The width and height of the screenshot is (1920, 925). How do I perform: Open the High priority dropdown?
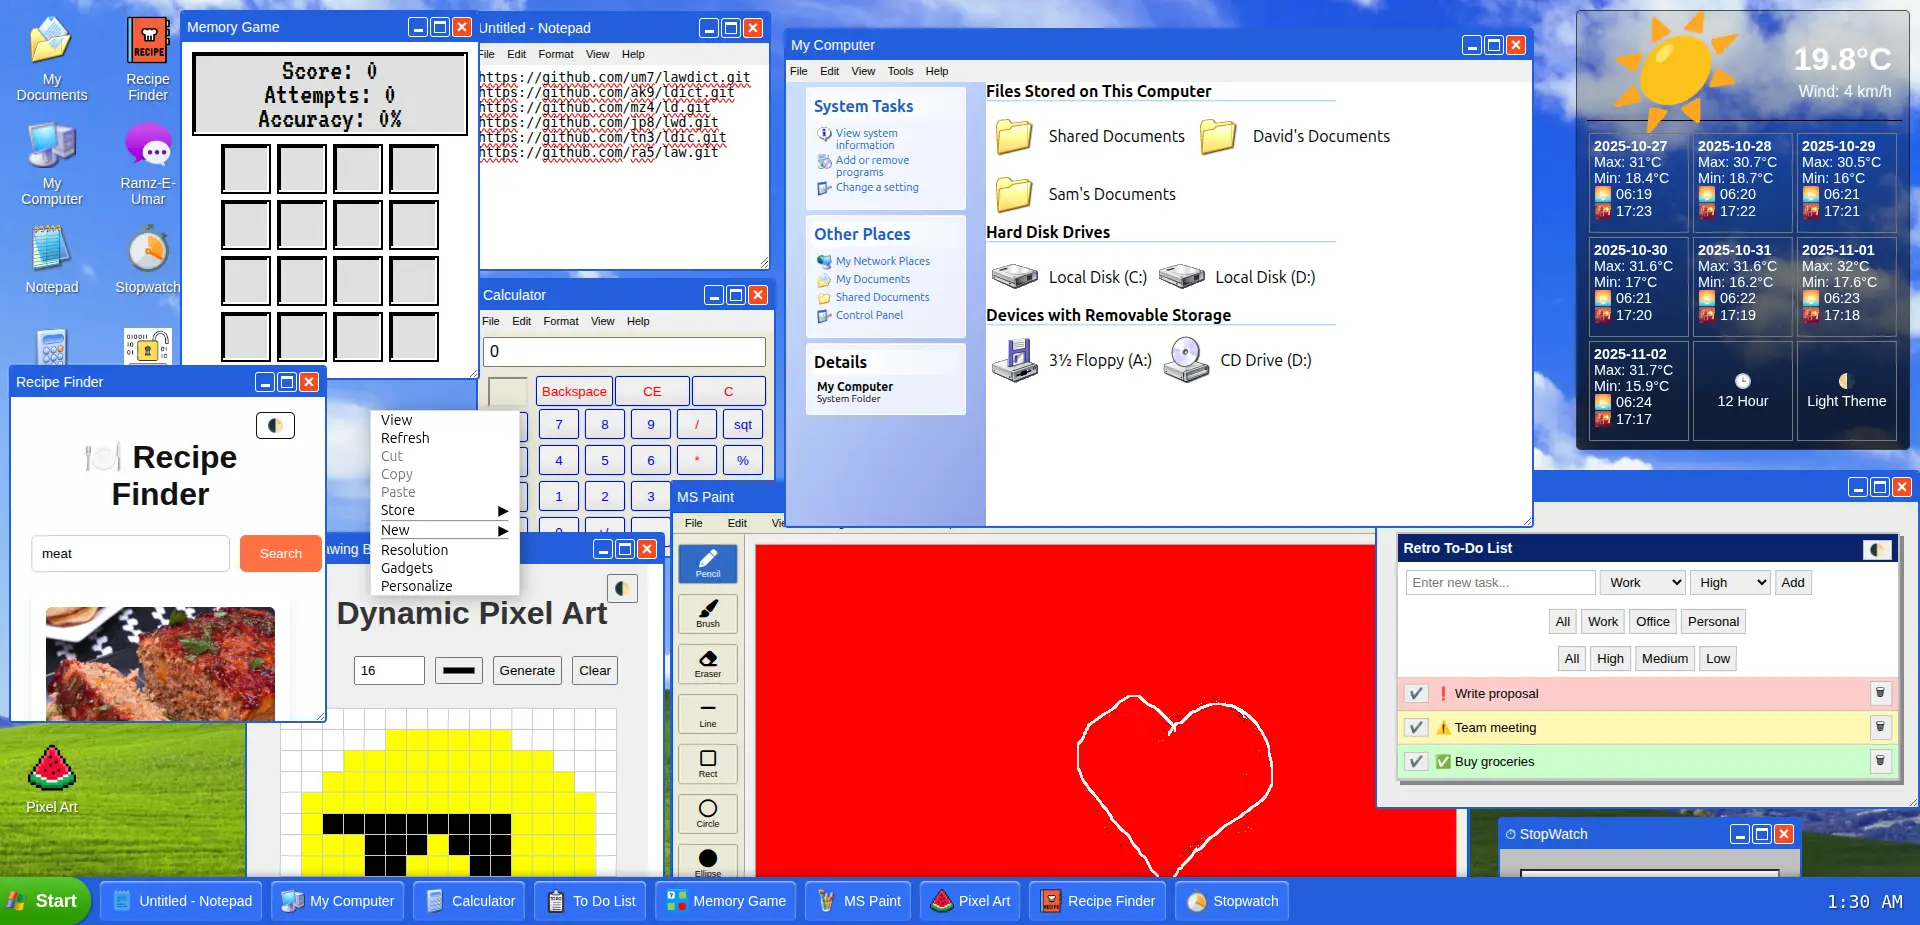[x=1729, y=582]
